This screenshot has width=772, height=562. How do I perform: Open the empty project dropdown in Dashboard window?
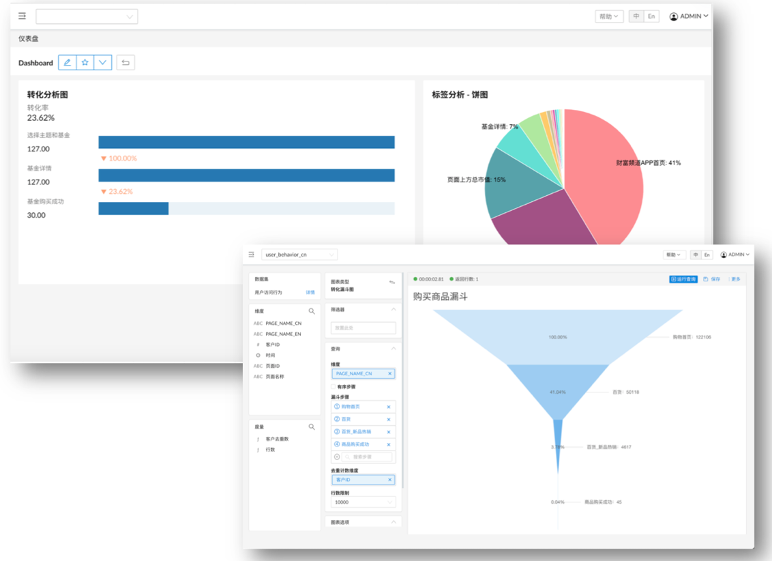(87, 16)
